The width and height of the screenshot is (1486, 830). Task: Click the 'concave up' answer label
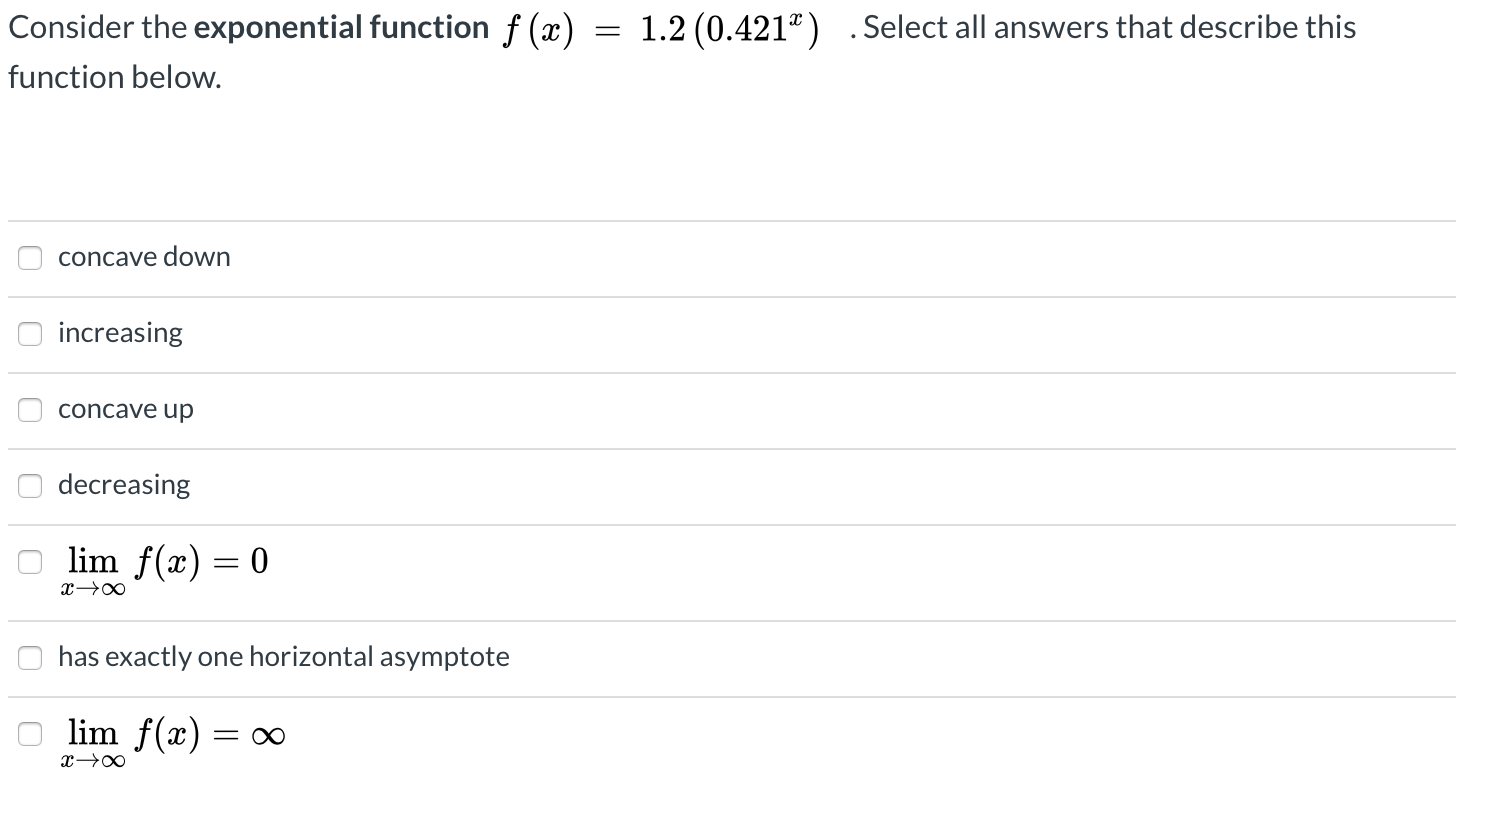[125, 409]
